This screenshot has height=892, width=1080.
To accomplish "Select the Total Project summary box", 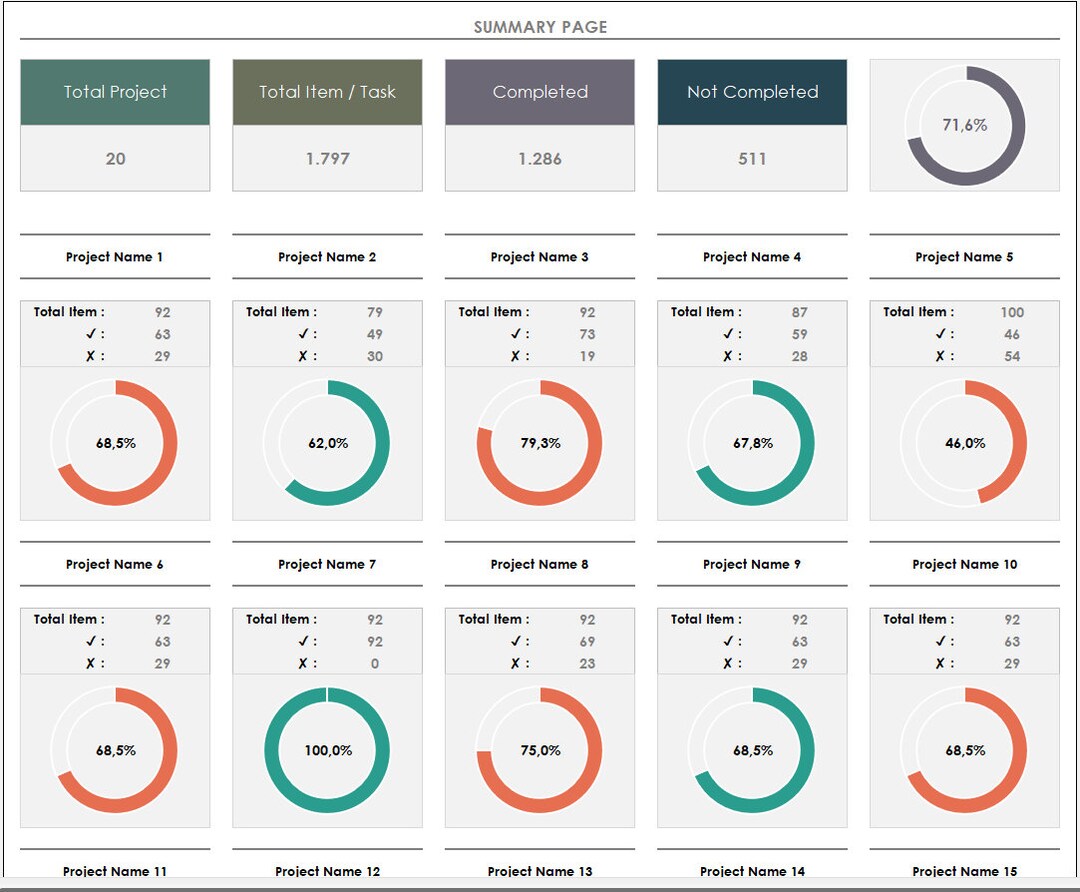I will [x=114, y=91].
